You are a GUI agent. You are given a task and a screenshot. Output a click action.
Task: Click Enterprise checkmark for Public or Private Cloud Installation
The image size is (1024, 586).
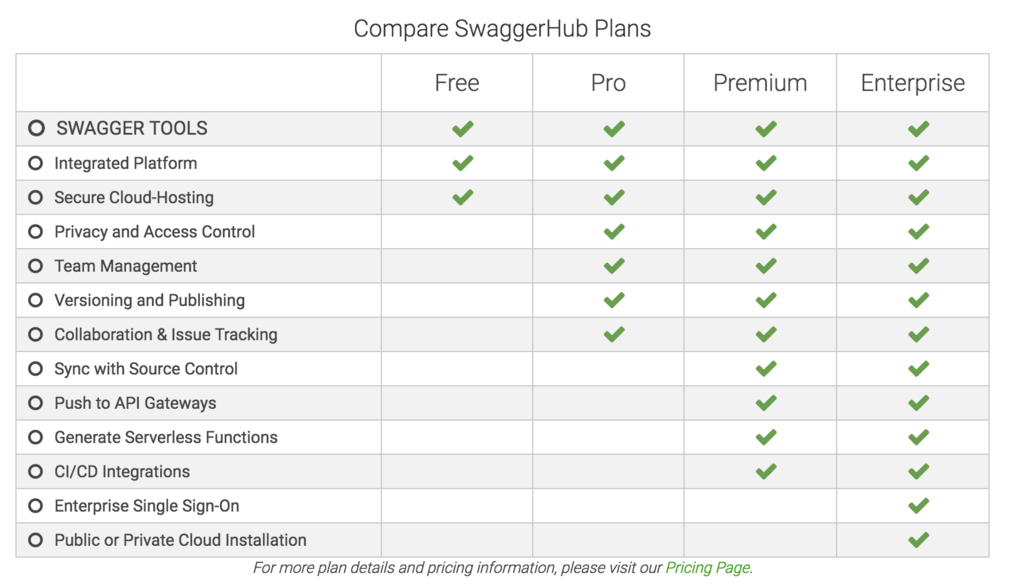918,540
